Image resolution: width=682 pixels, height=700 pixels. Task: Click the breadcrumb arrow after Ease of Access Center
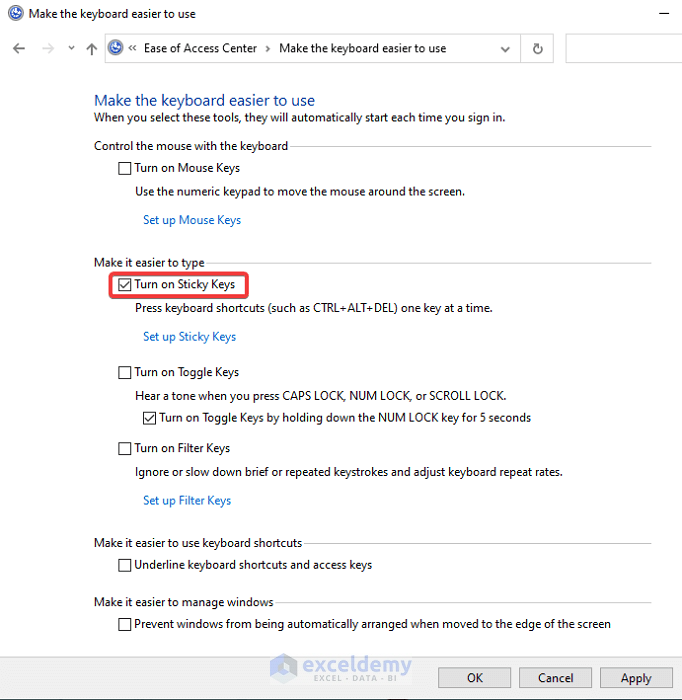(x=268, y=49)
